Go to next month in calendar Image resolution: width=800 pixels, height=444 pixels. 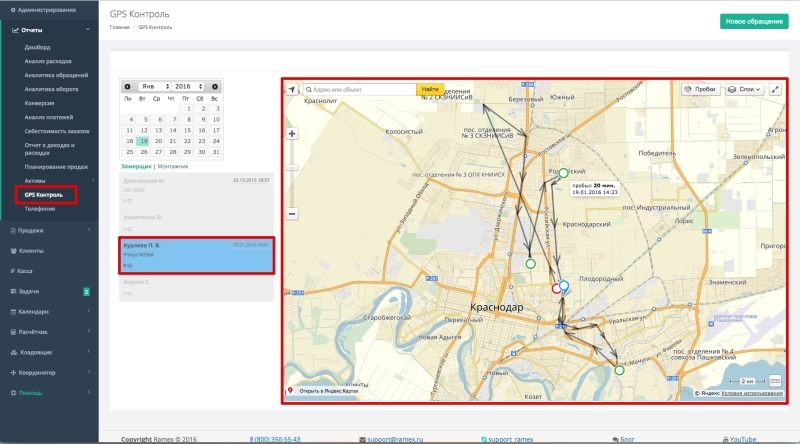[215, 87]
